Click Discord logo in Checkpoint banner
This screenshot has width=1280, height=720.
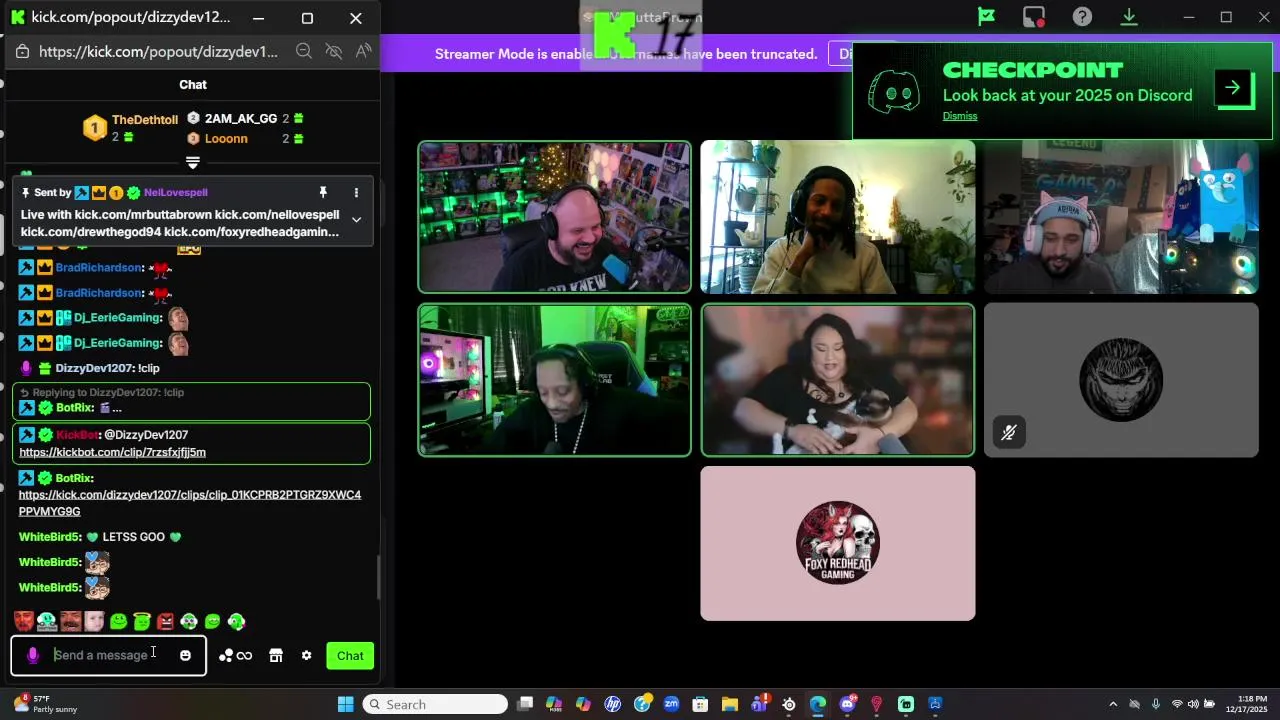tap(894, 92)
